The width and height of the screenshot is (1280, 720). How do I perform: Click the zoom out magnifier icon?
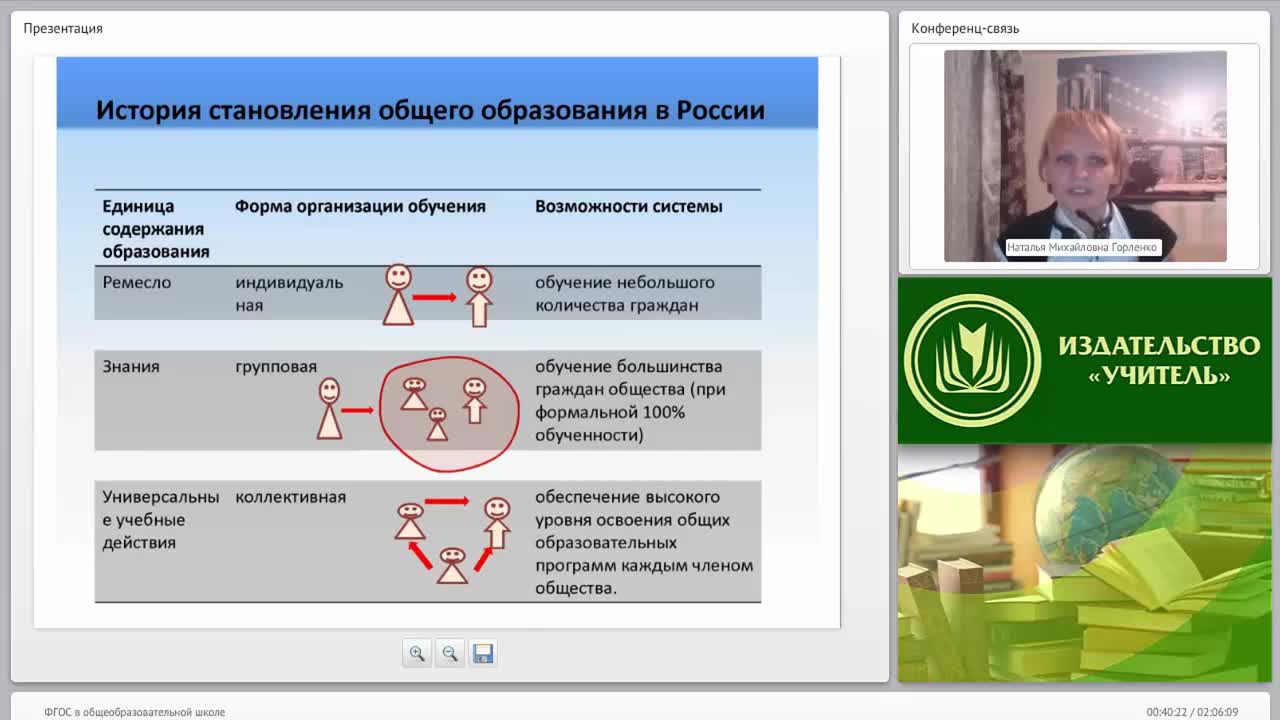pos(450,653)
